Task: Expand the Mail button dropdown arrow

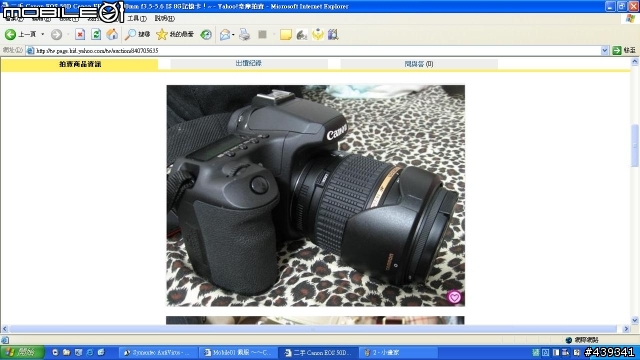Action: [233, 35]
